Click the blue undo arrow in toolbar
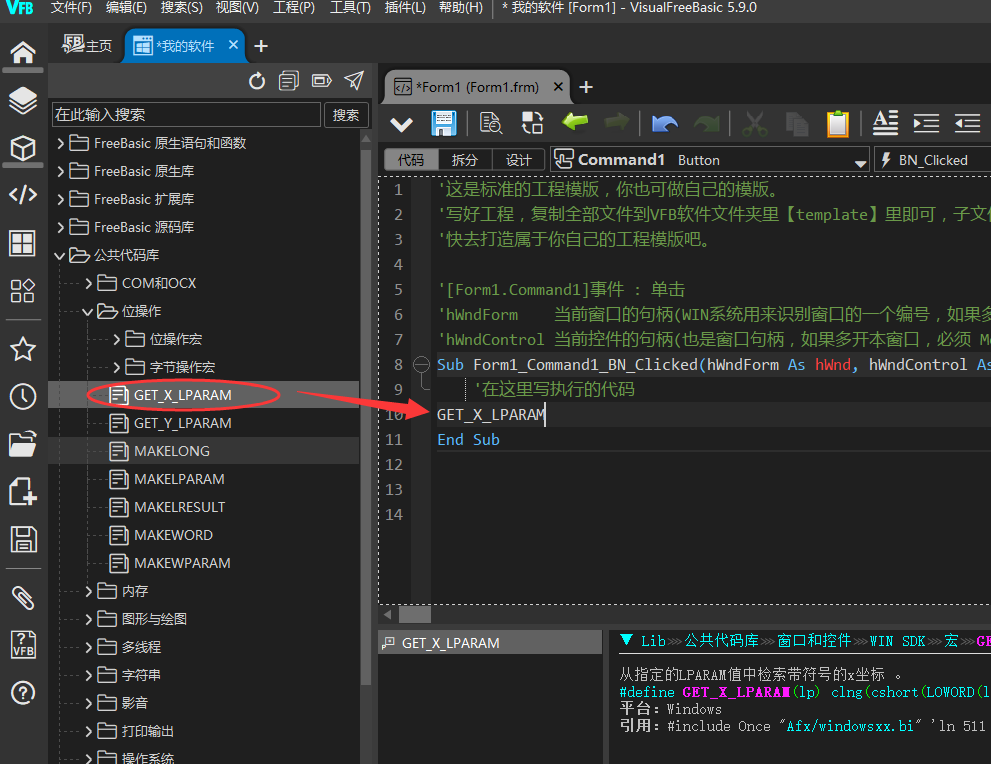The width and height of the screenshot is (991, 764). point(664,123)
